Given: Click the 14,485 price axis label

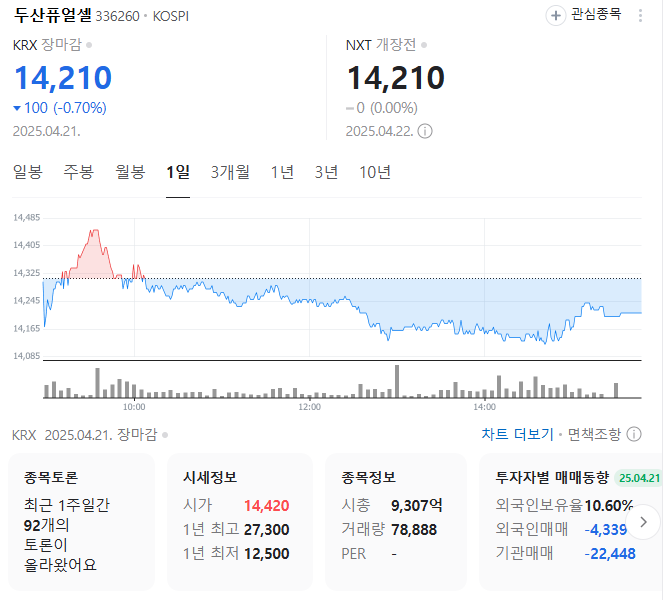Looking at the screenshot, I should click(x=26, y=218).
